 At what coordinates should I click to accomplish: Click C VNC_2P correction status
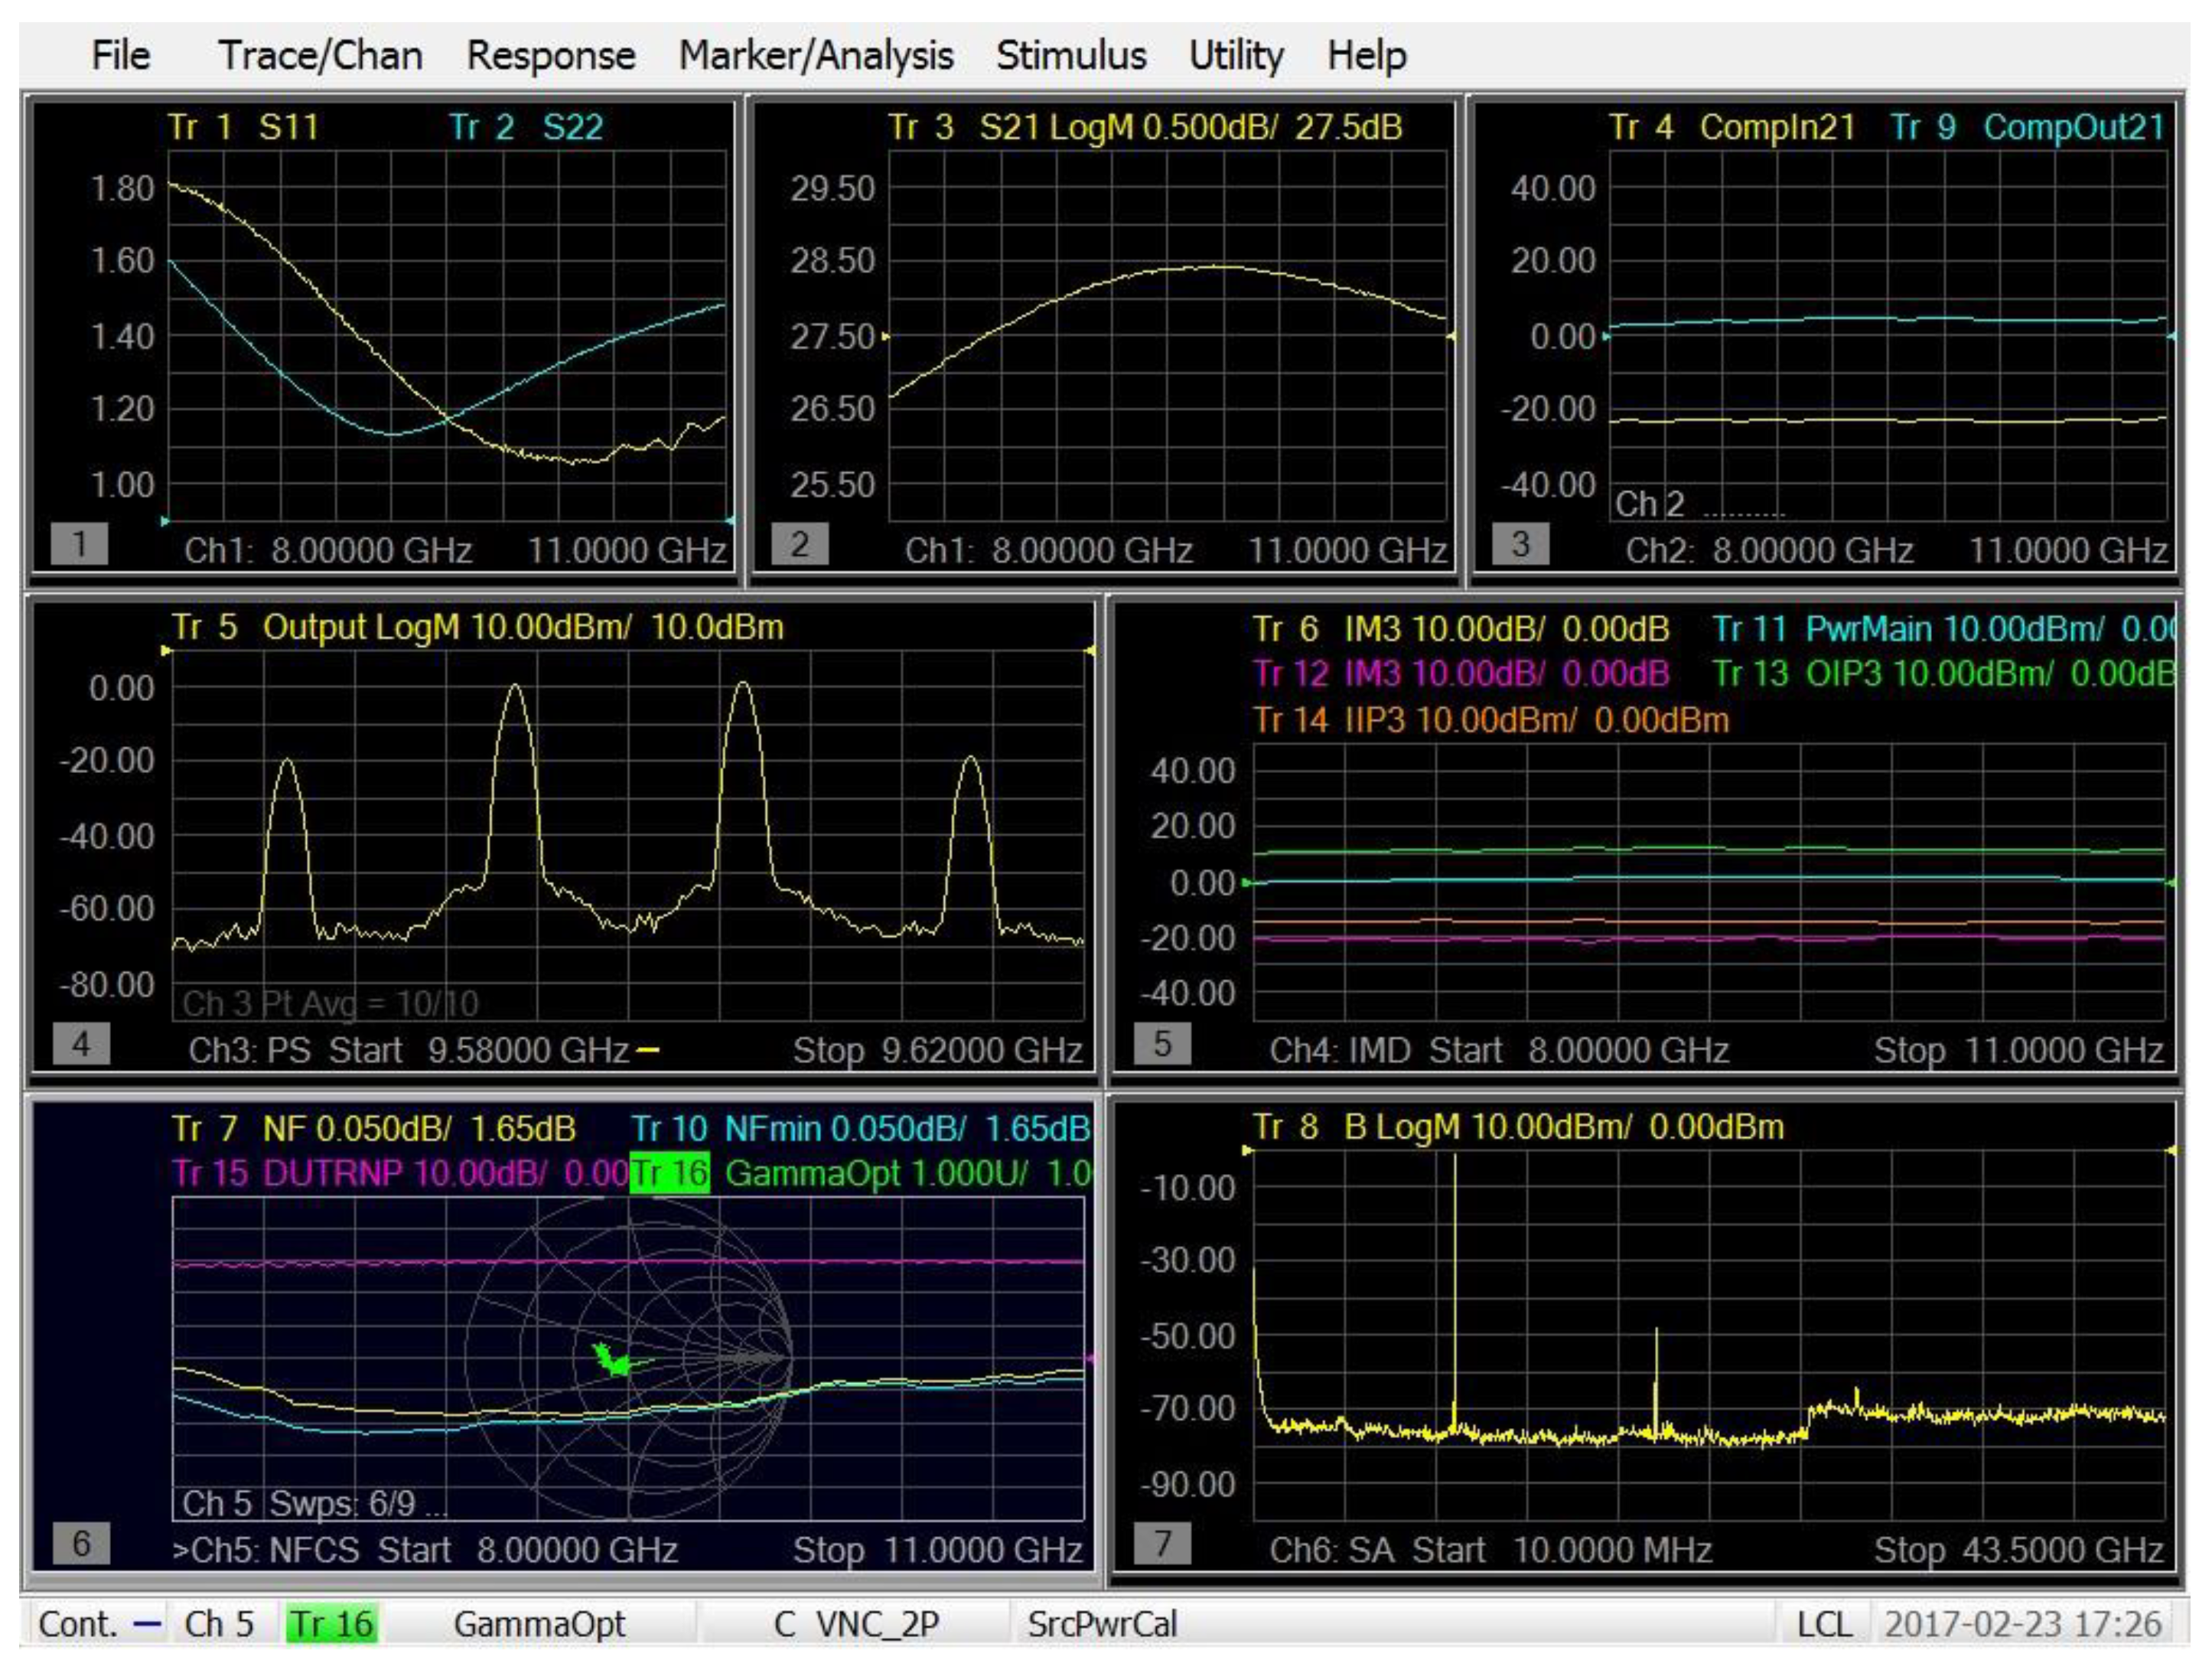856,1623
